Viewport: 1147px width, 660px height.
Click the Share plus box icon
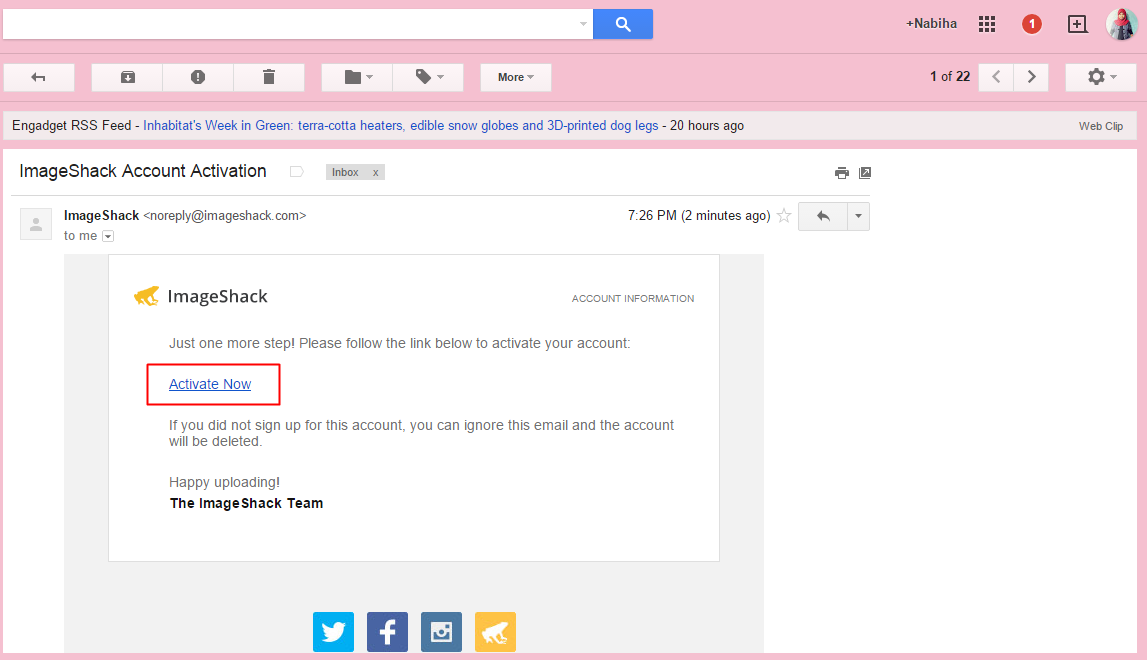(x=1077, y=24)
